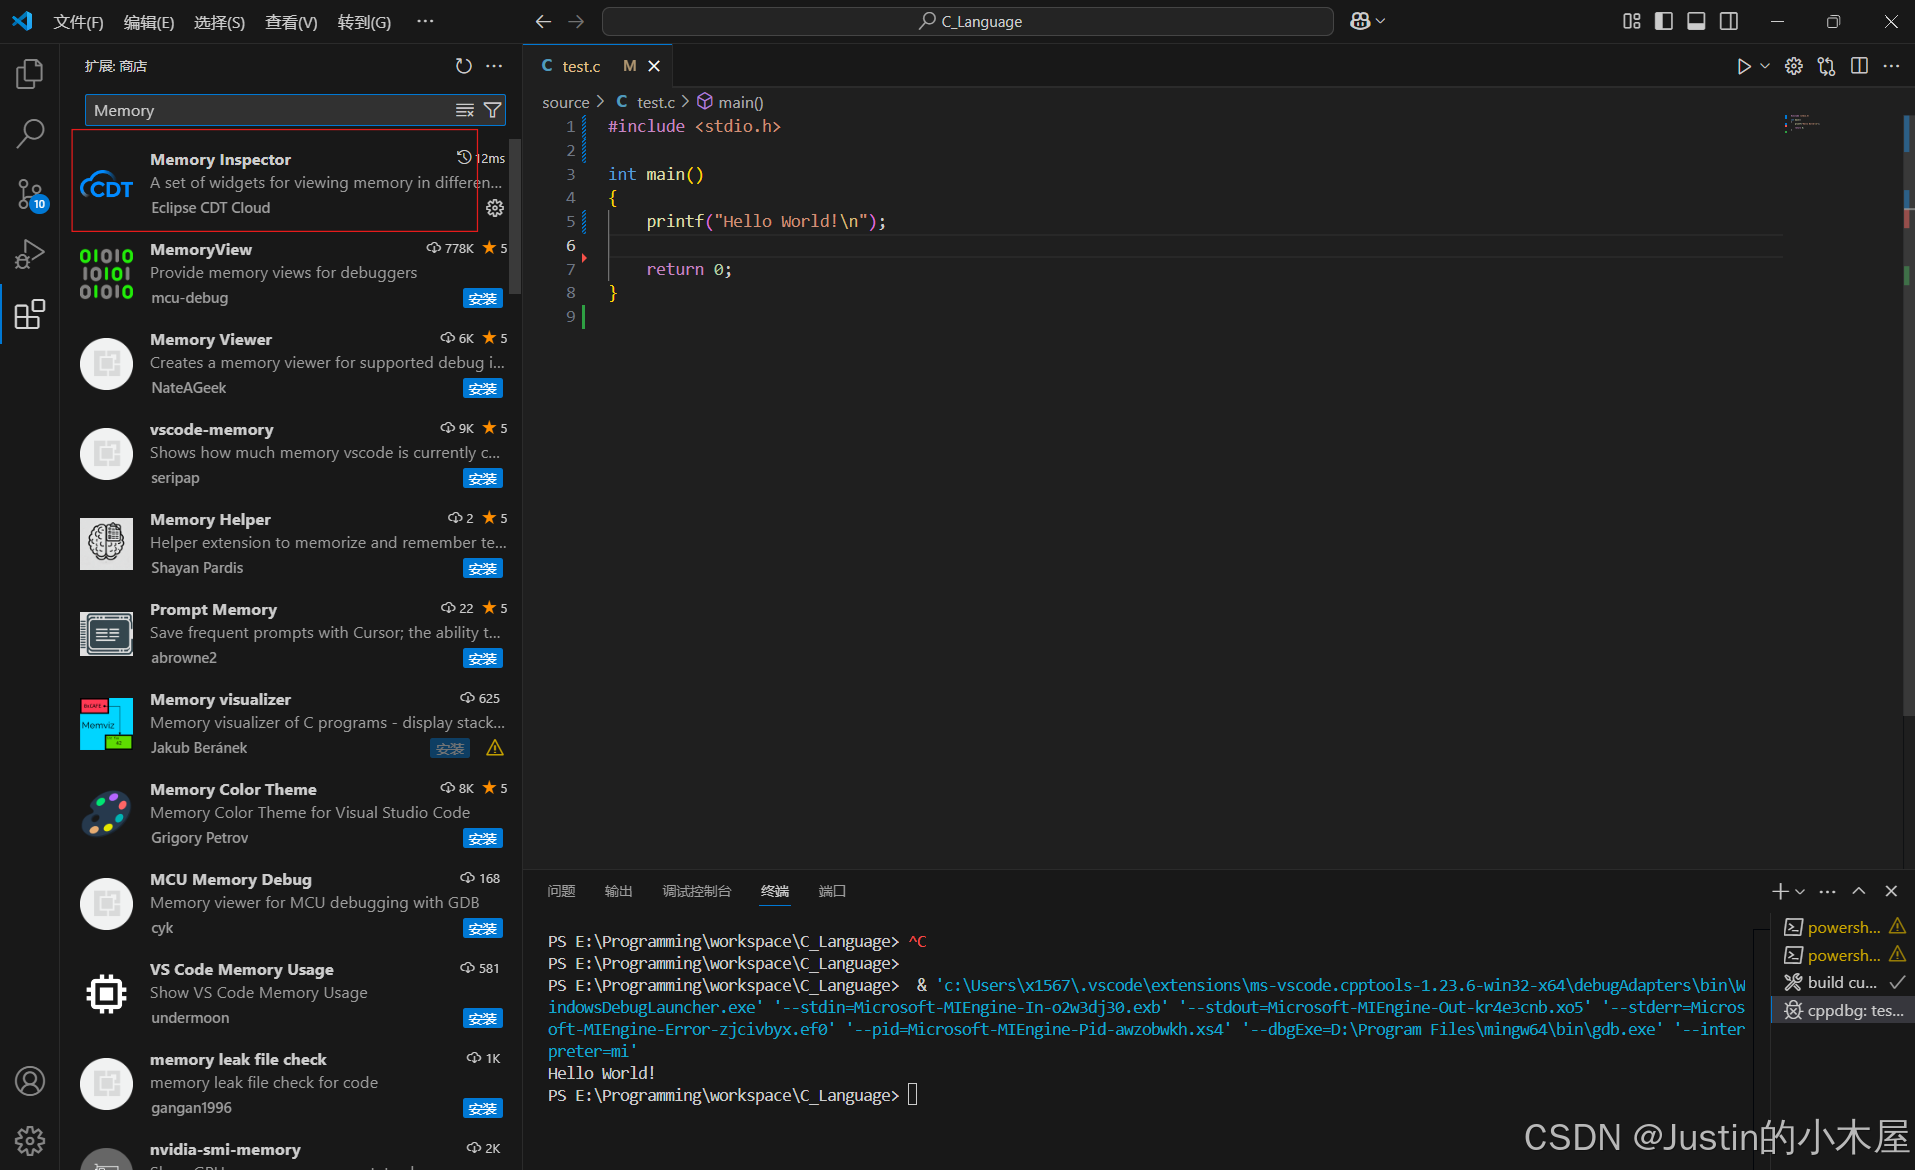
Task: Open the Search view in activity bar
Action: pos(30,133)
